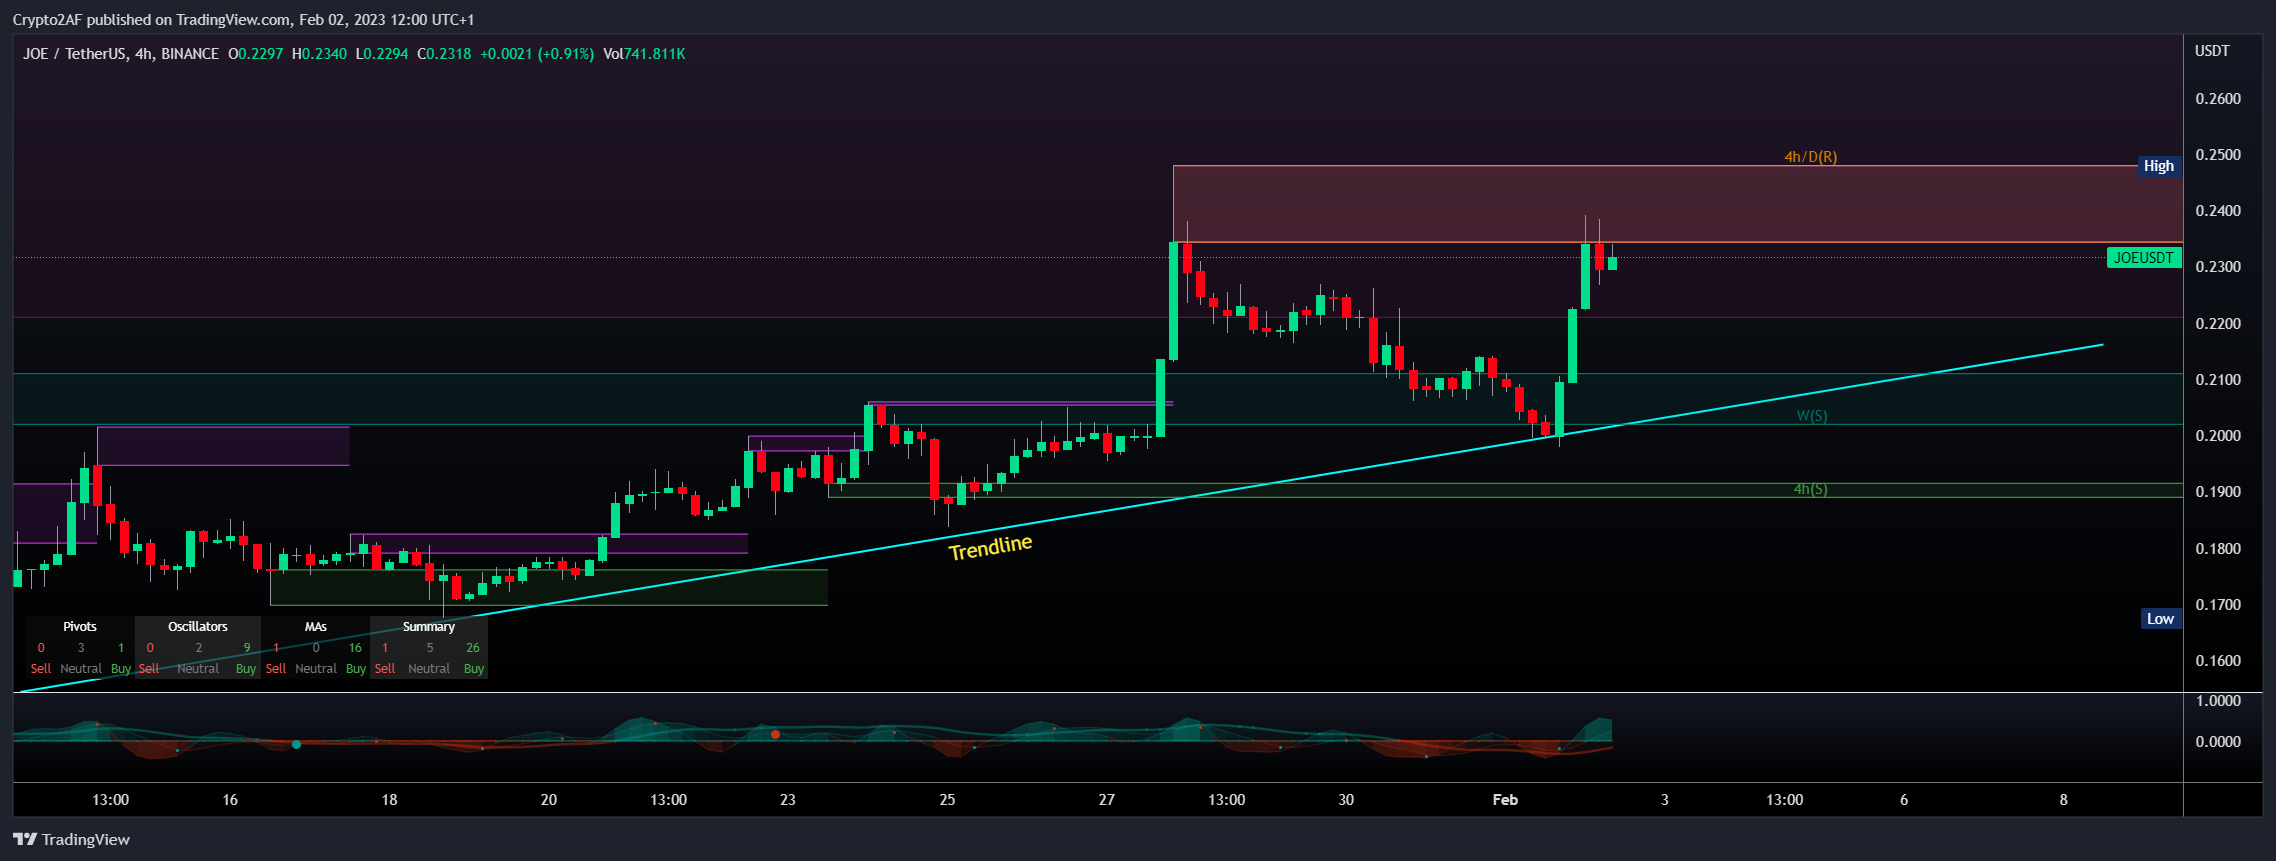The width and height of the screenshot is (2276, 861).
Task: Click the 0.2600 price axis label
Action: [x=2218, y=99]
